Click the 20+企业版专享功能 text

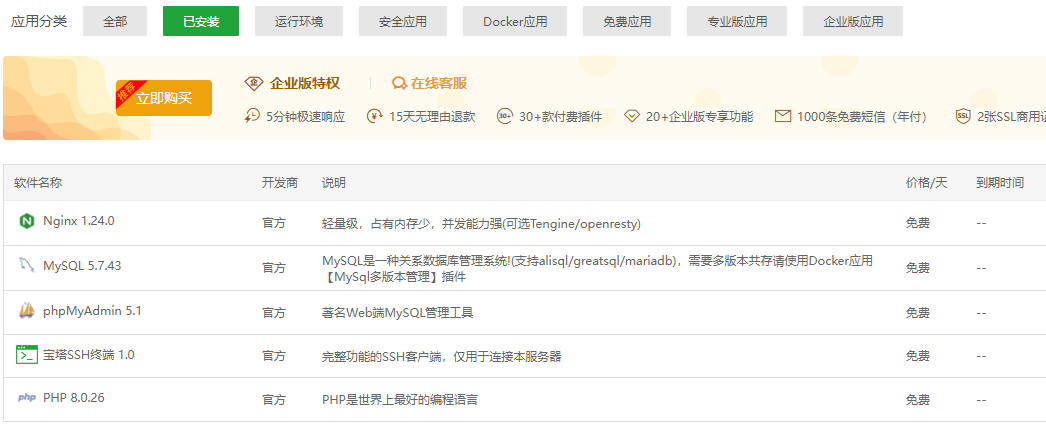click(x=700, y=117)
